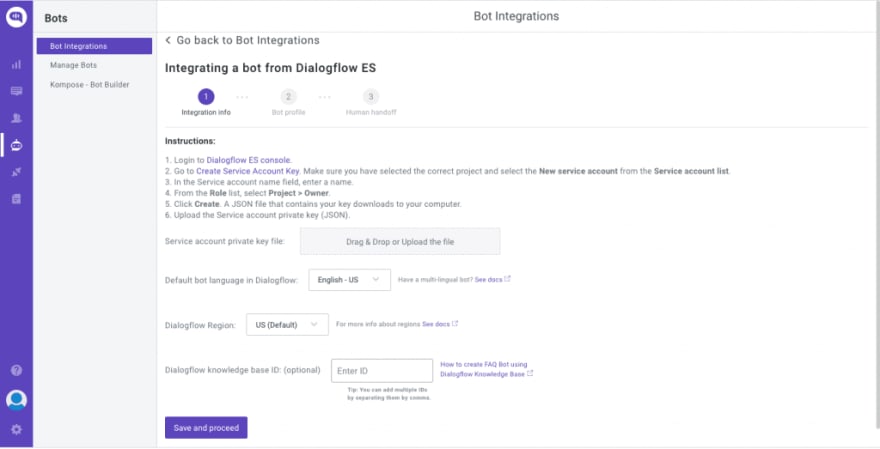880x449 pixels.
Task: Select step 2 Bot profile
Action: (x=288, y=102)
